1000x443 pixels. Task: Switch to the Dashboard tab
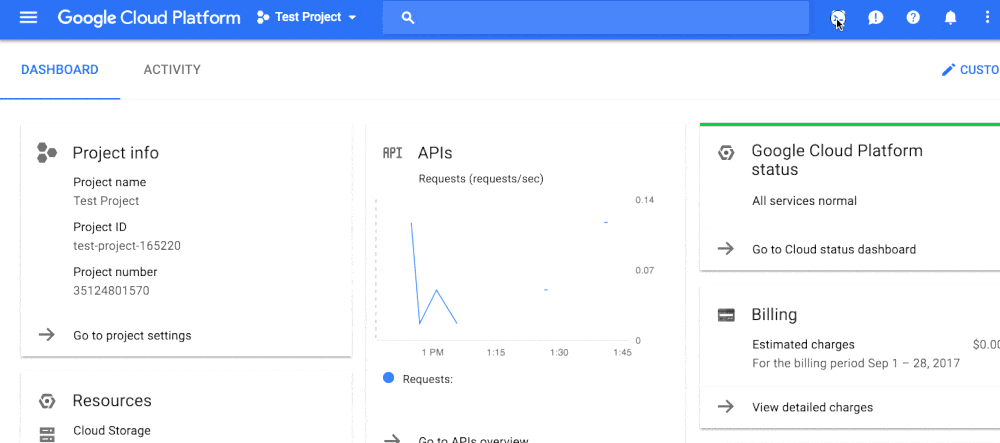60,69
